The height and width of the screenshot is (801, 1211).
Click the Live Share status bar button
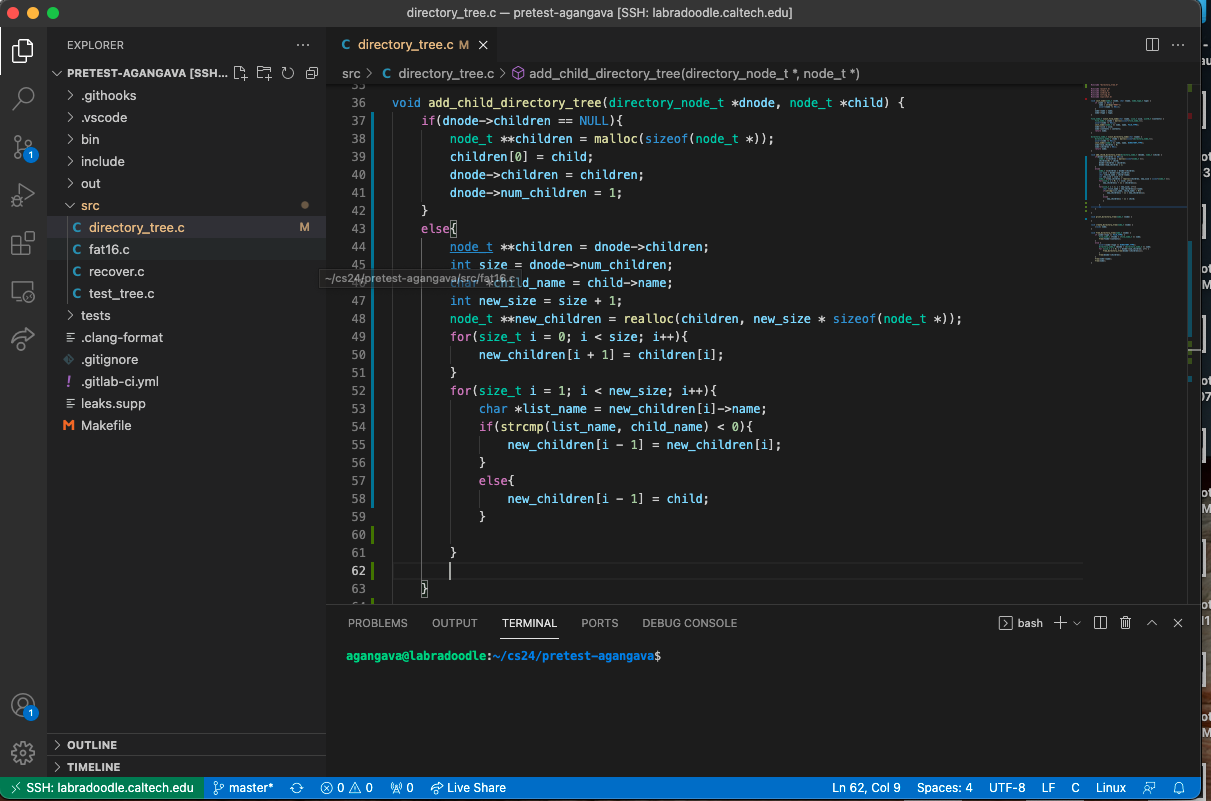(467, 788)
